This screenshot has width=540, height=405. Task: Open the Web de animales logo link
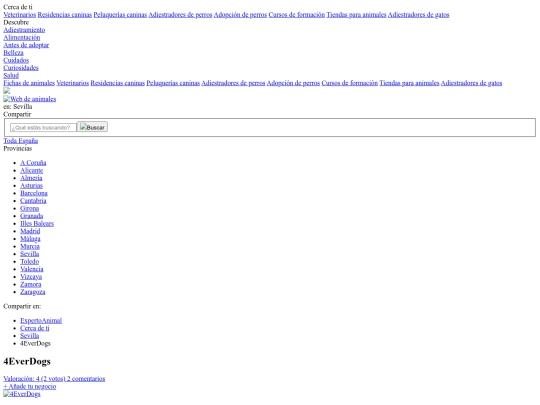tap(30, 99)
